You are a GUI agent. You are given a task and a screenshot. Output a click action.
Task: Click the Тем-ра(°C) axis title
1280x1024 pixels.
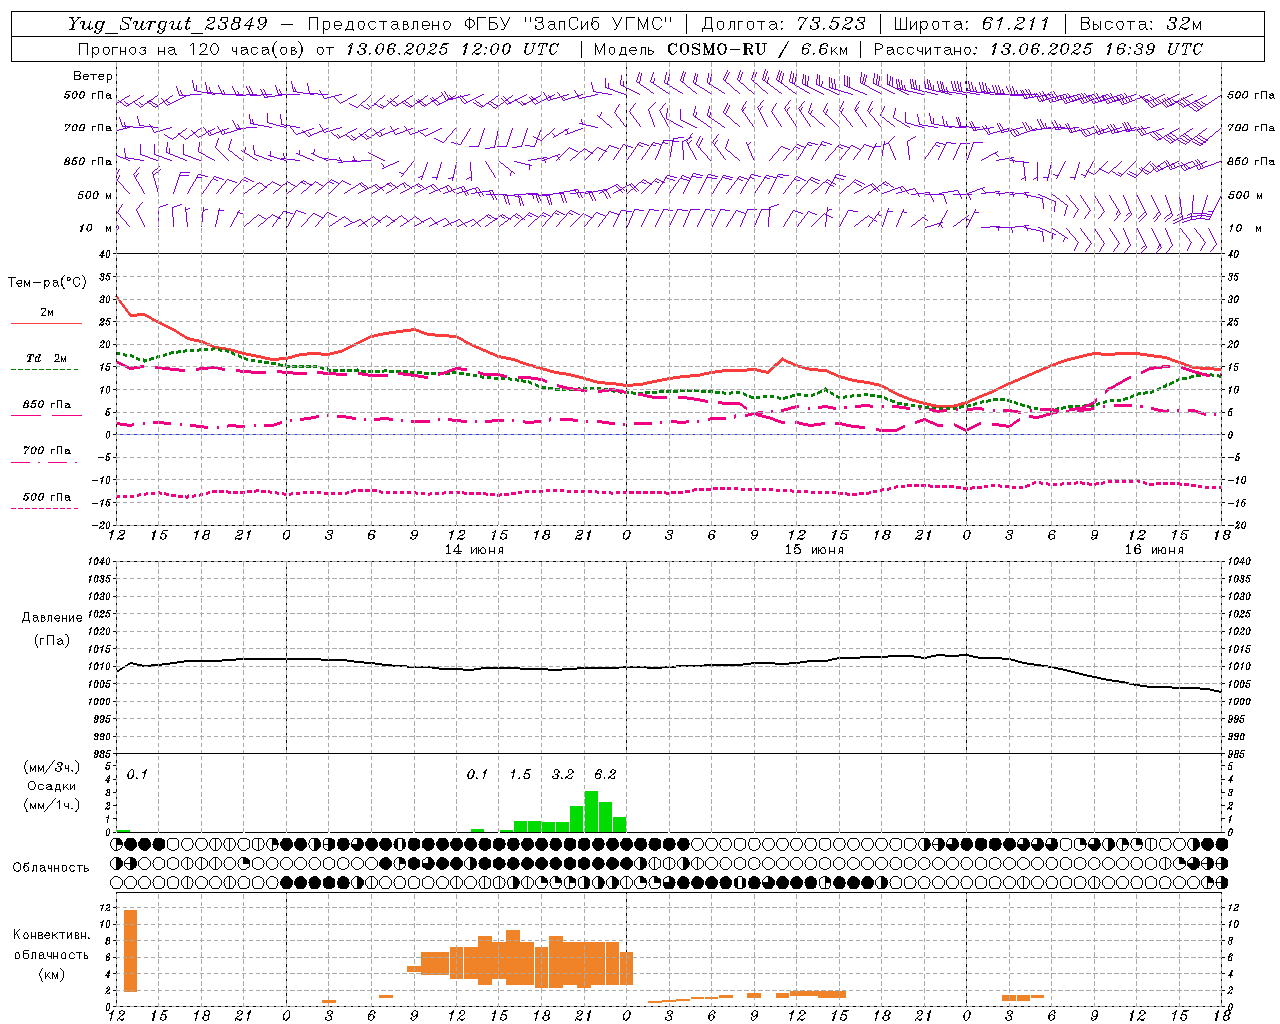[48, 283]
